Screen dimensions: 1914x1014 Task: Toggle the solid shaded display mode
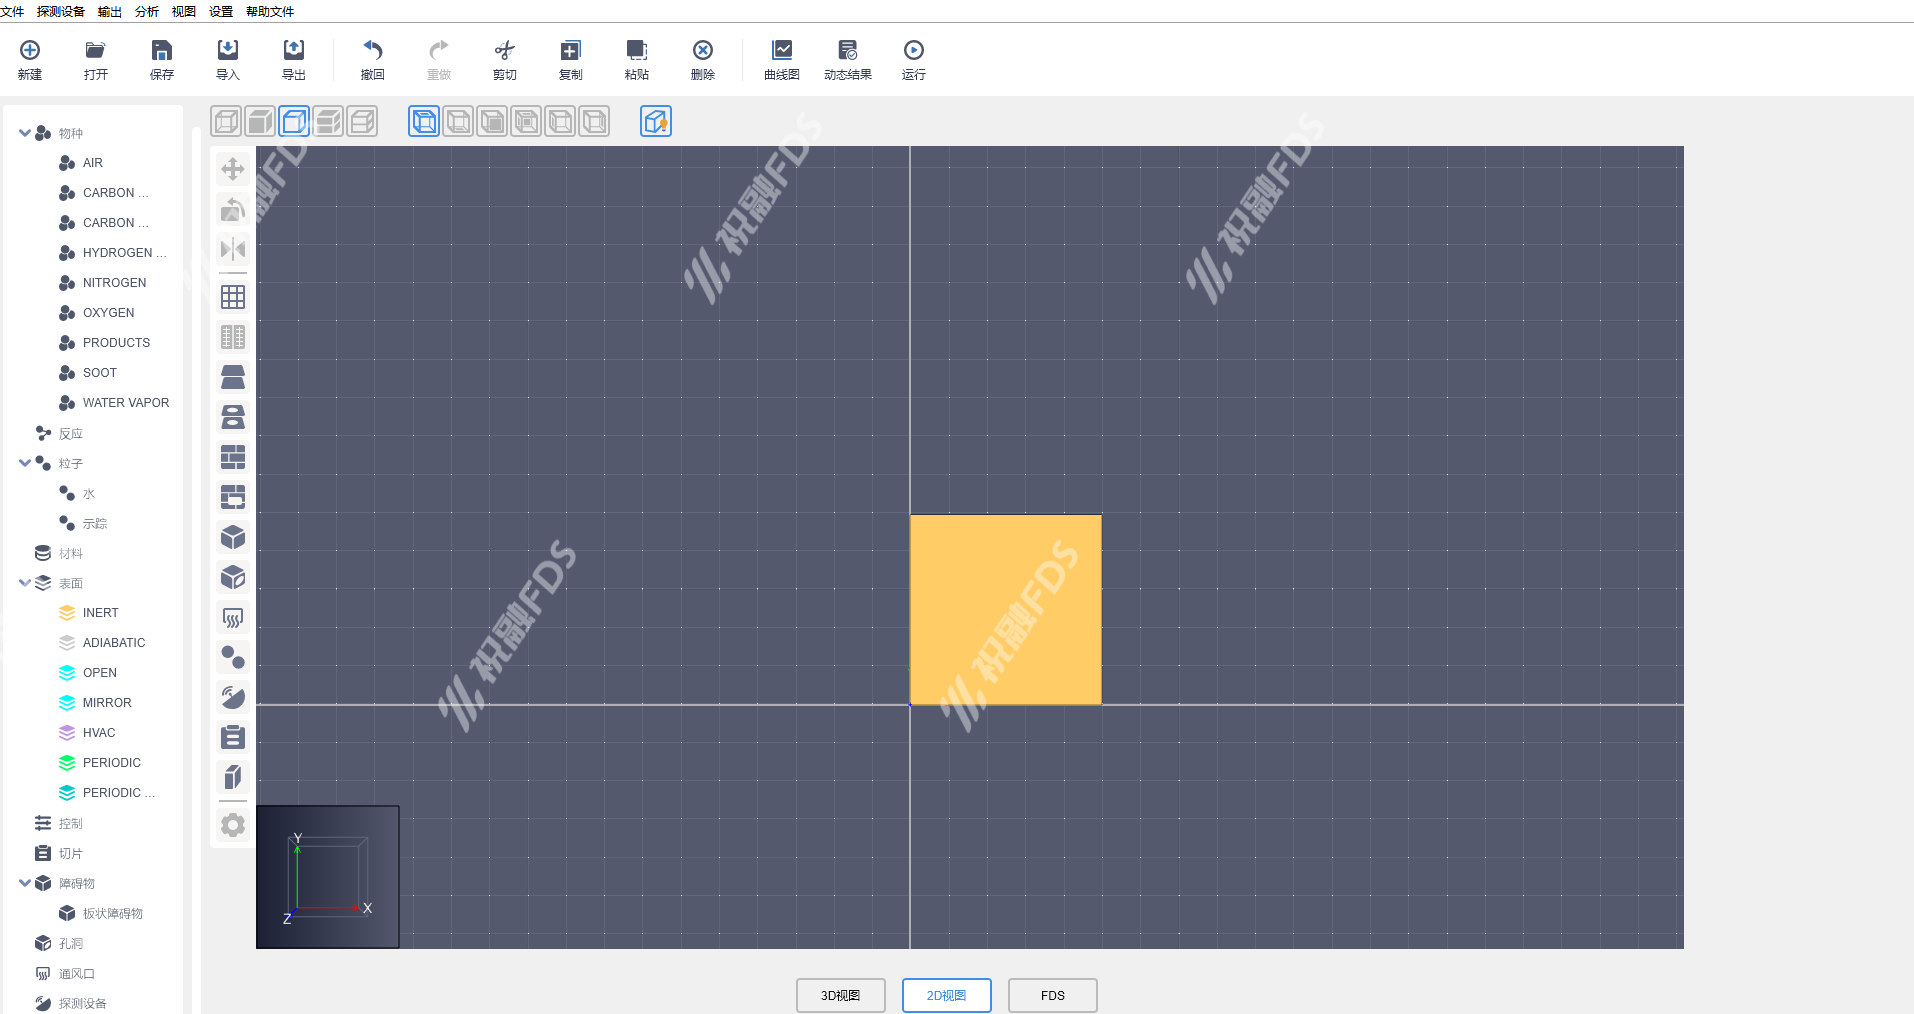[x=261, y=122]
